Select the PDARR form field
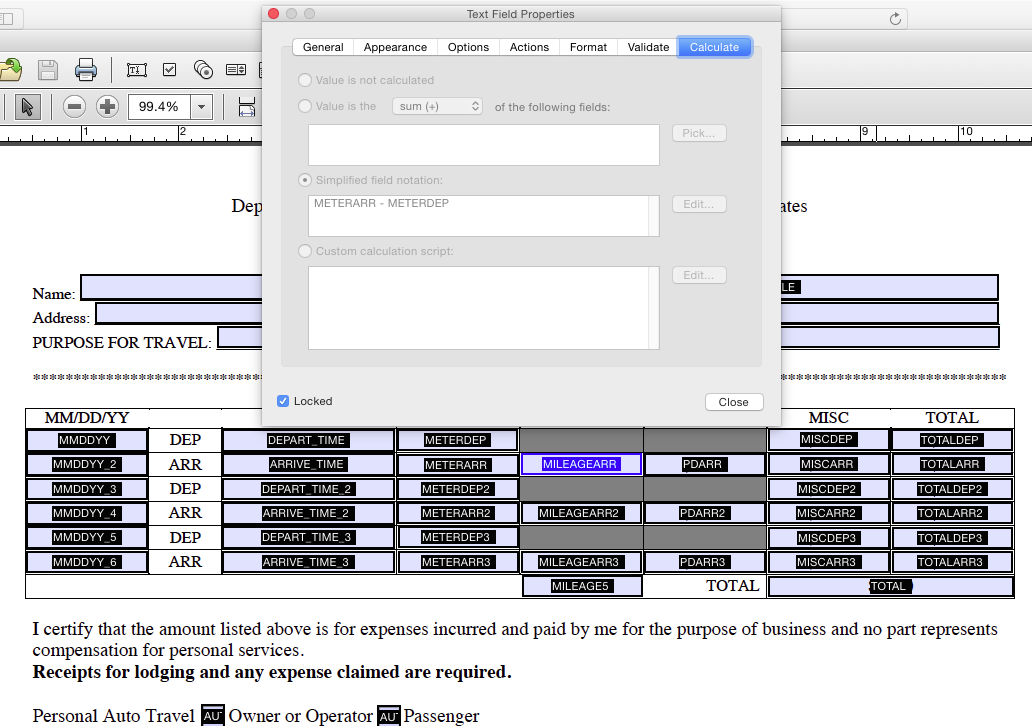 pos(704,464)
